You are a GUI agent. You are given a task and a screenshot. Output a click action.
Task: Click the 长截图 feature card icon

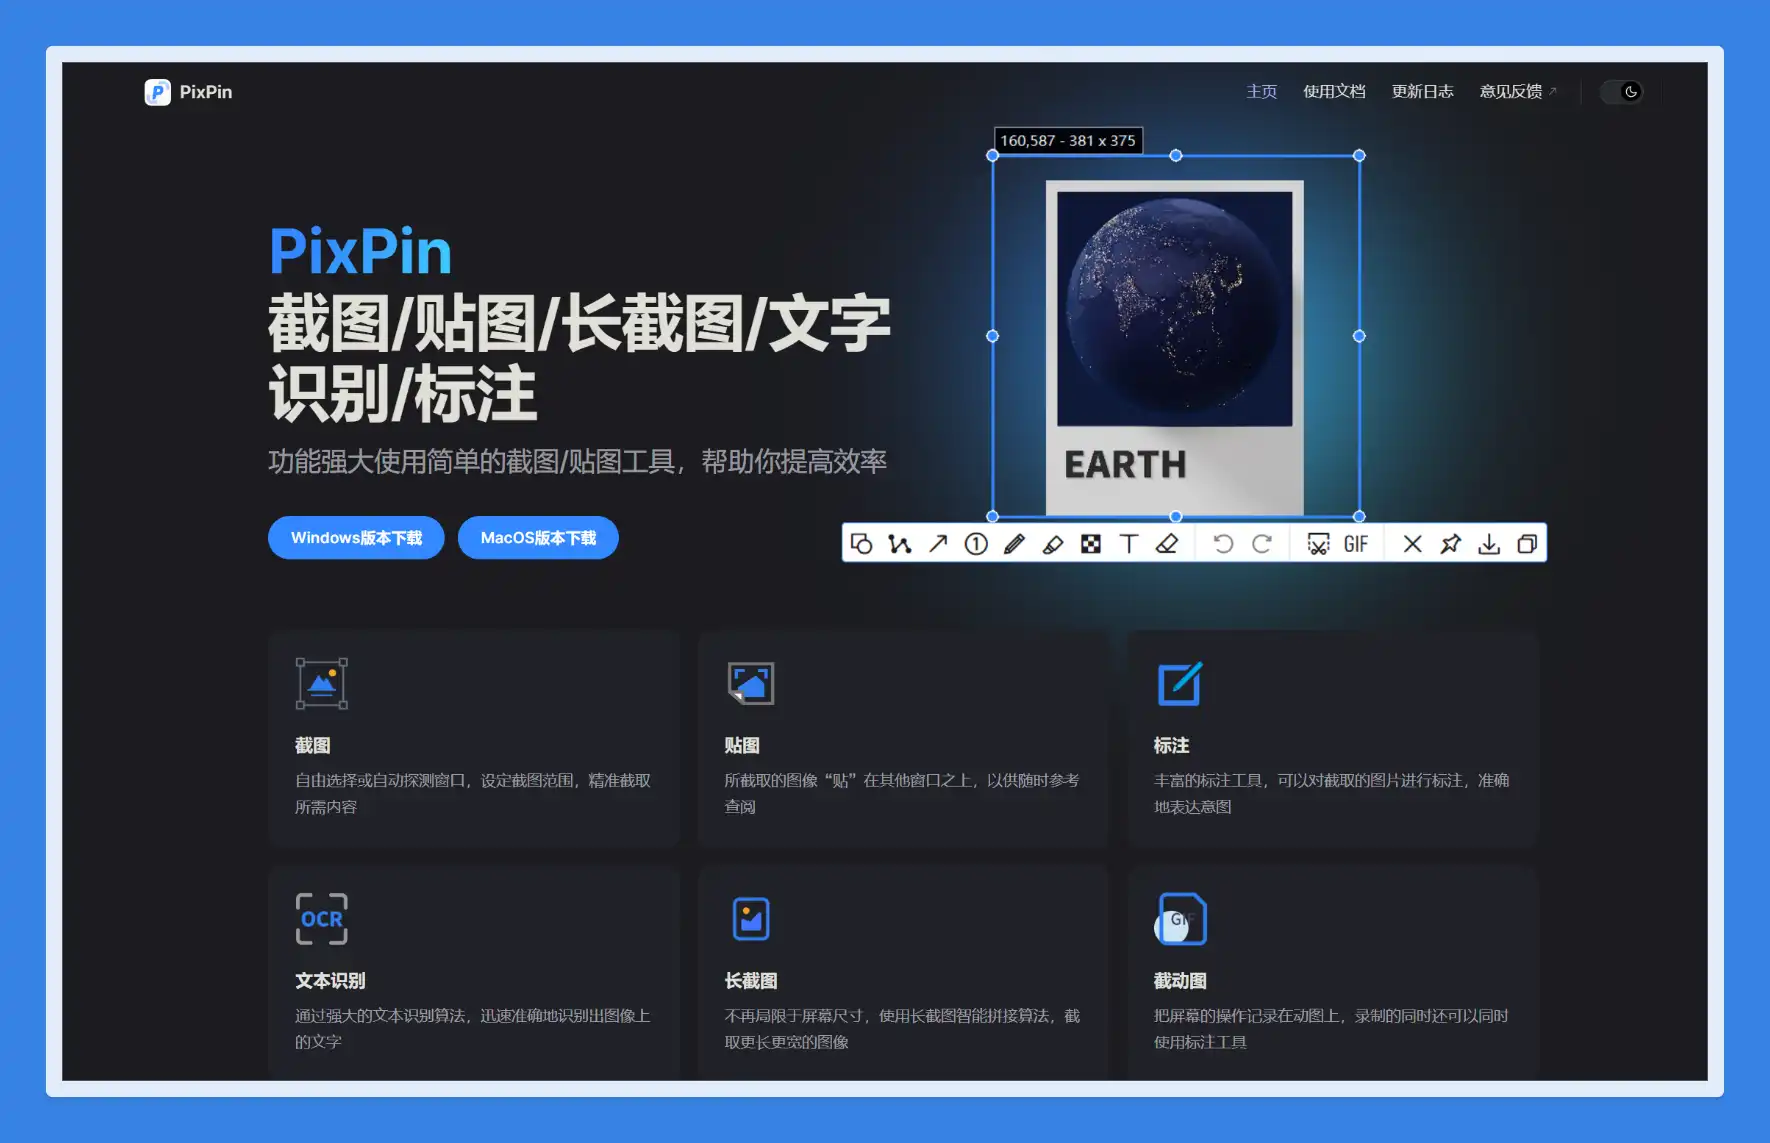pos(751,919)
